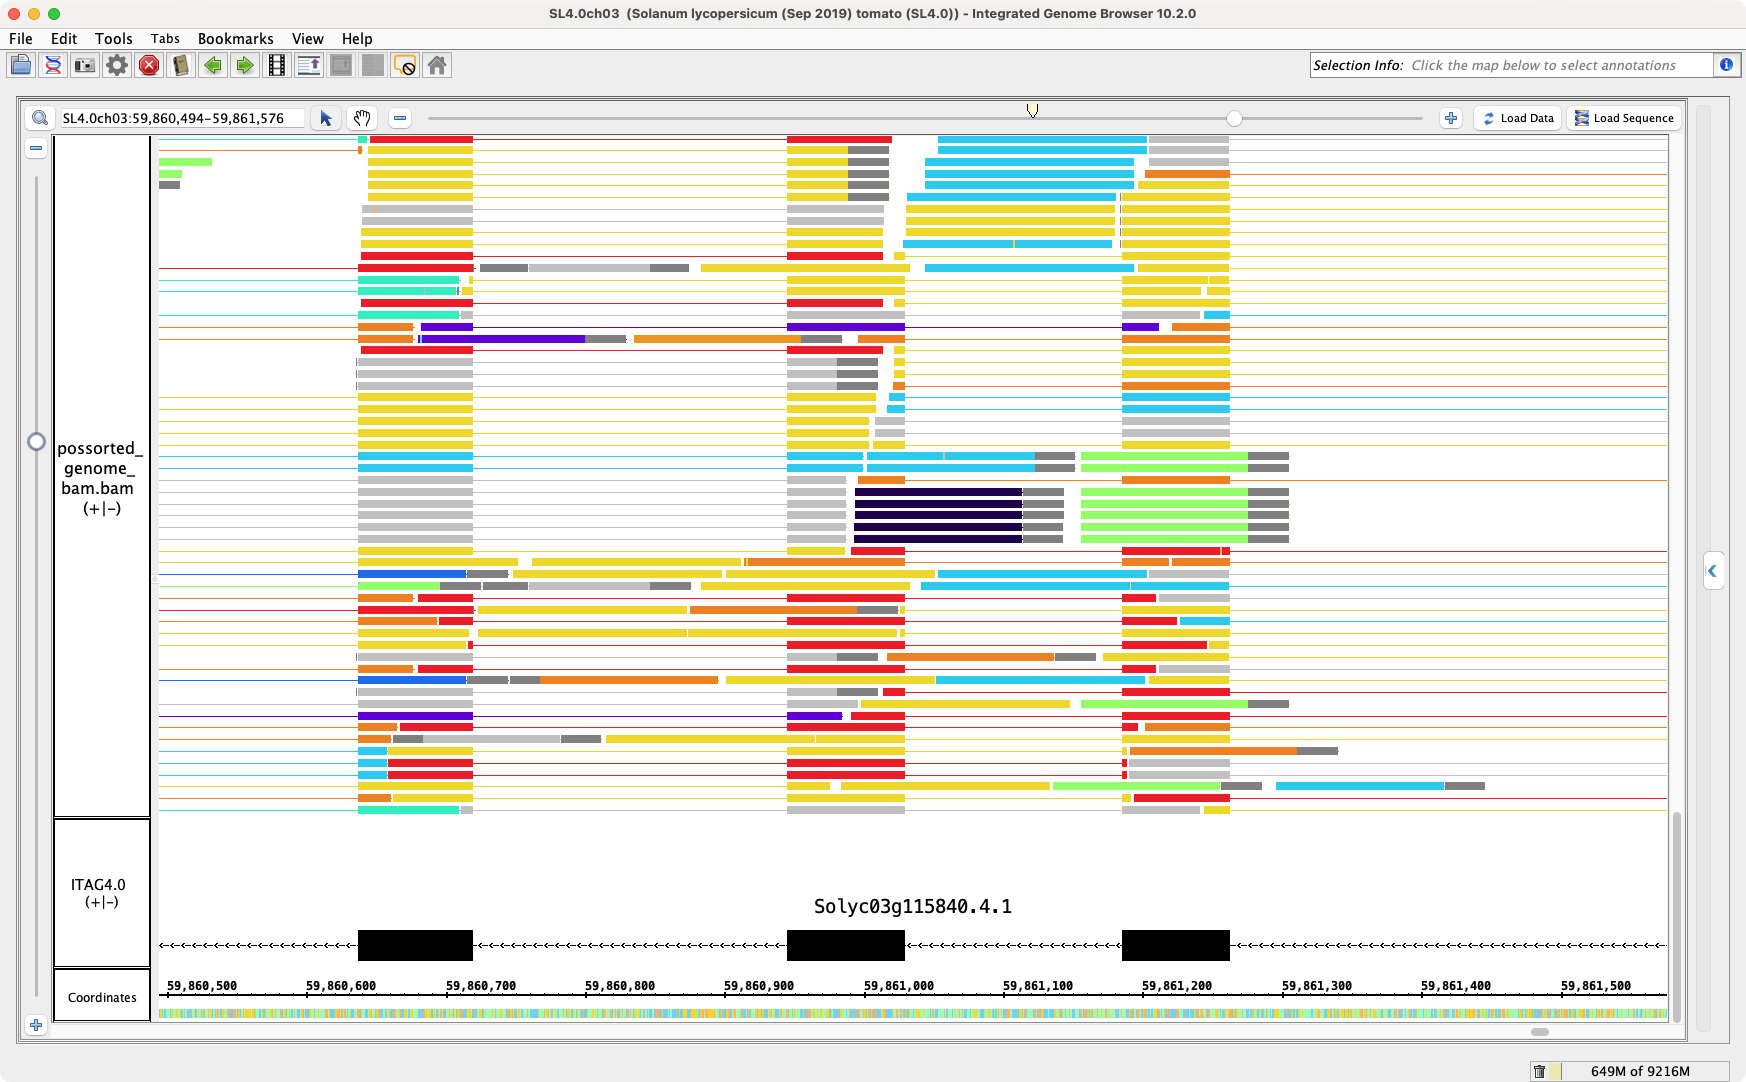
Task: Click the Load Data button
Action: coord(1518,118)
